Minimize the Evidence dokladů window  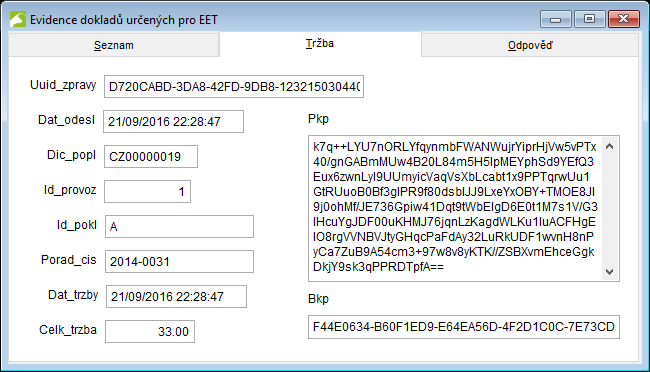[x=555, y=19]
